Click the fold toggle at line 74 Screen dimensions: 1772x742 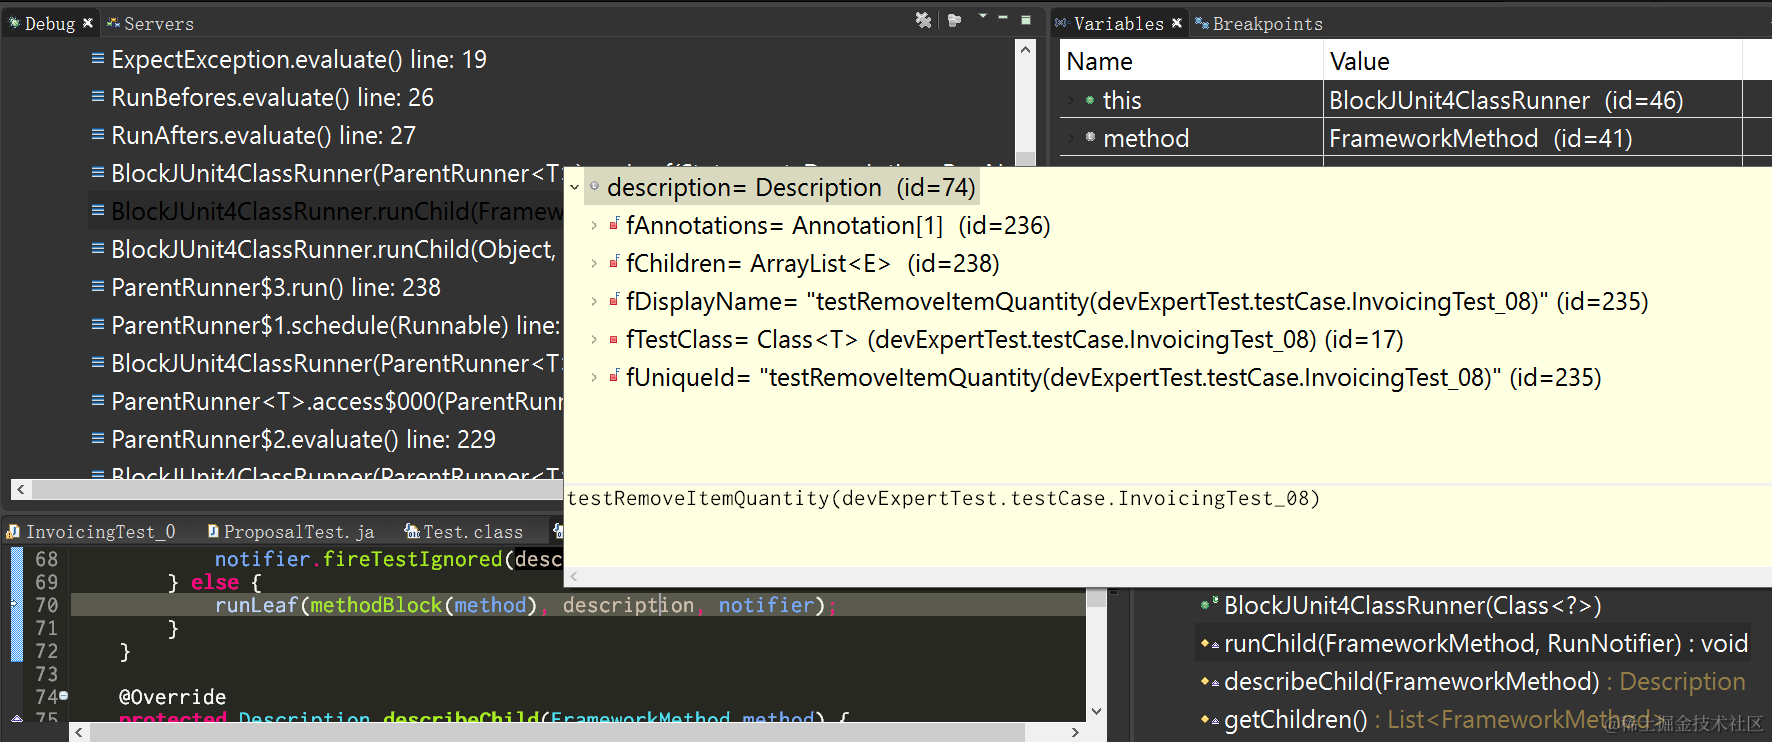click(x=64, y=695)
